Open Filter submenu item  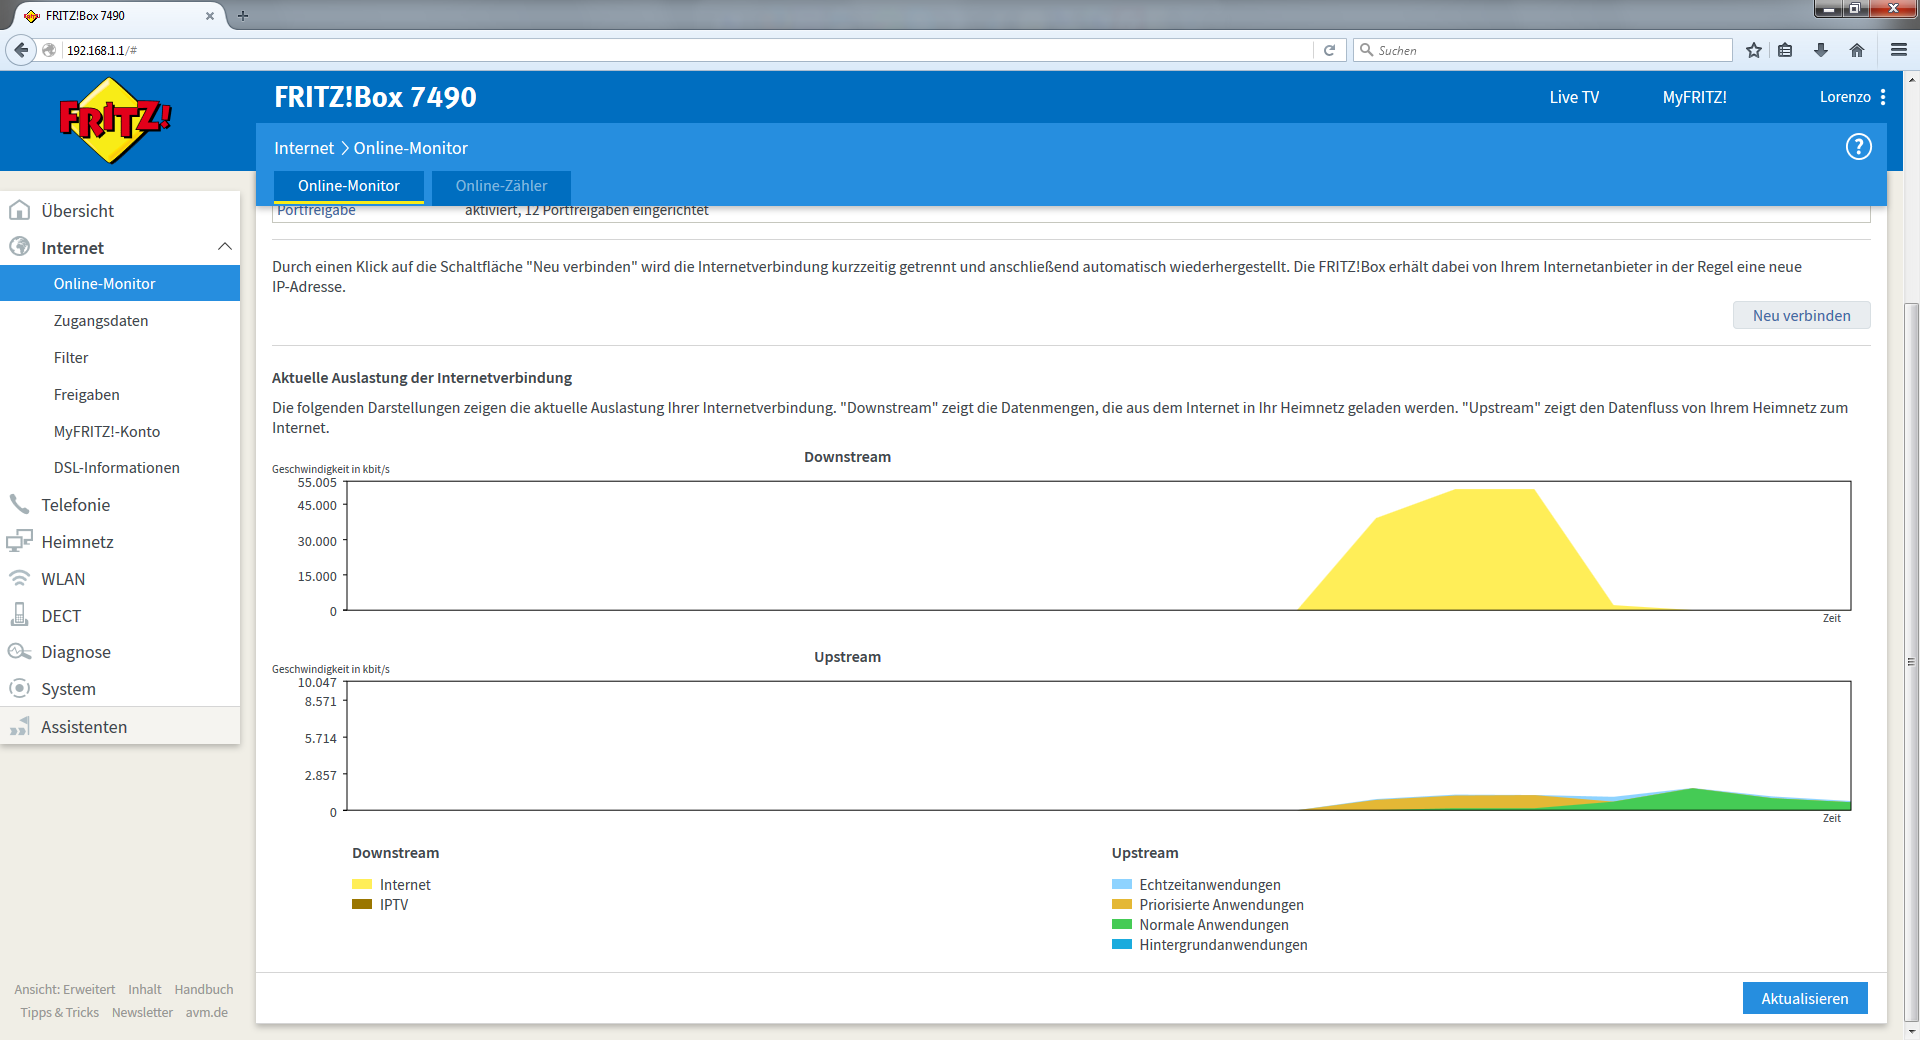[x=71, y=358]
